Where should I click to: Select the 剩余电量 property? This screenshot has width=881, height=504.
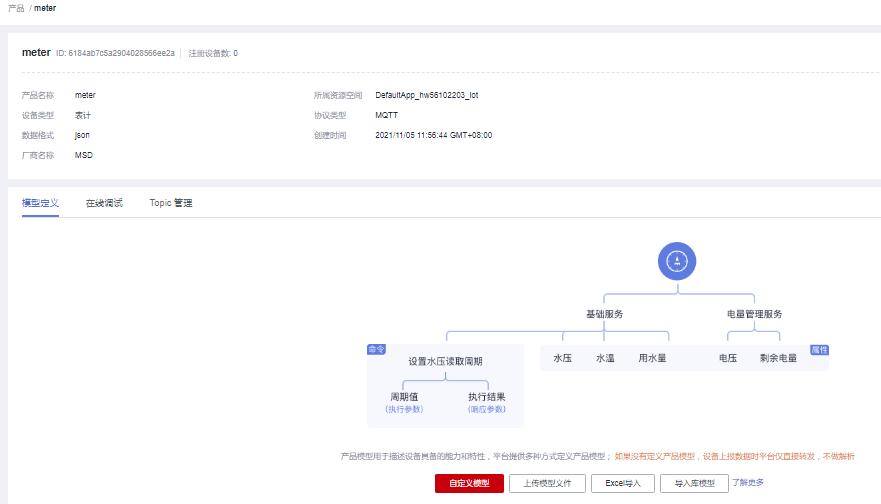pos(778,358)
